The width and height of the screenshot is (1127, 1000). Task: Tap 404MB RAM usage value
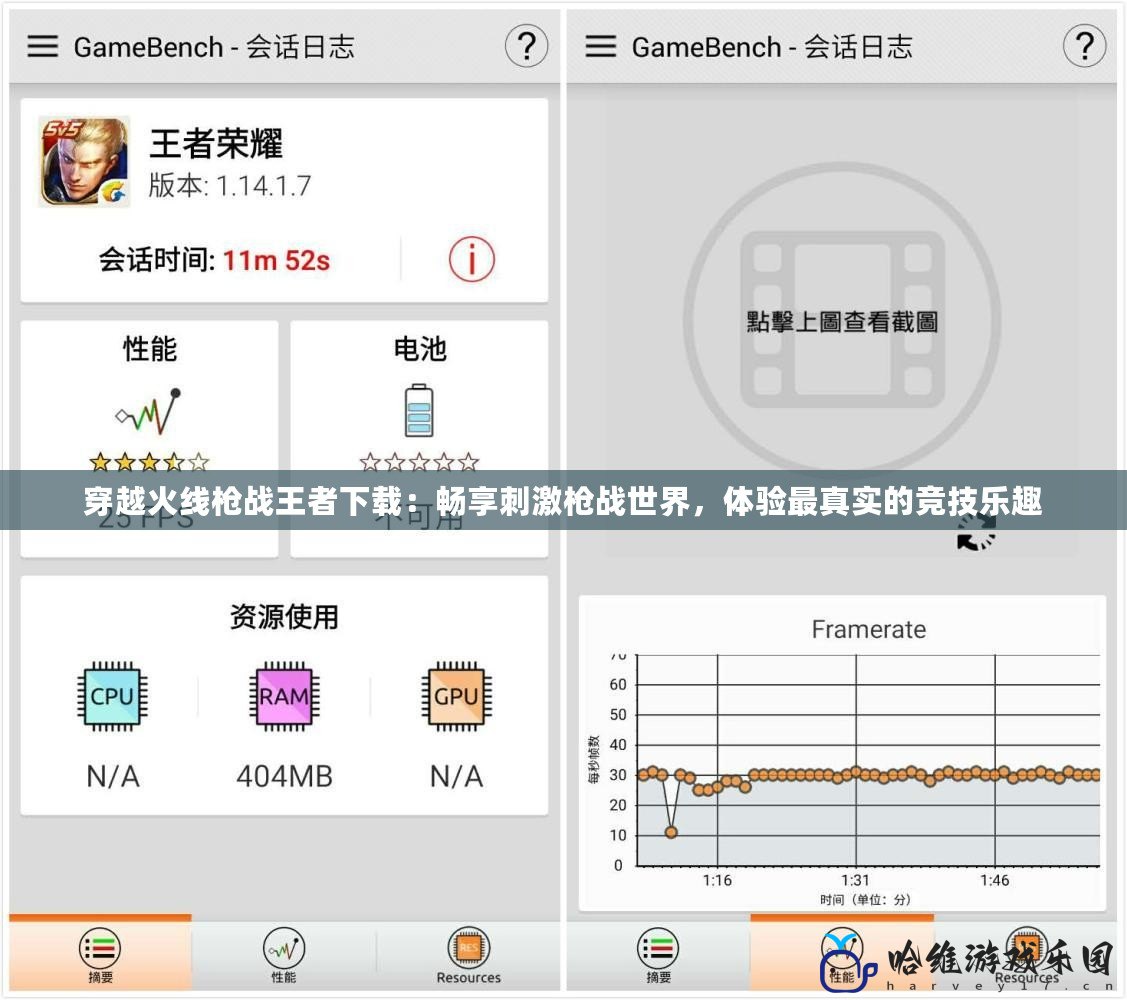click(284, 776)
